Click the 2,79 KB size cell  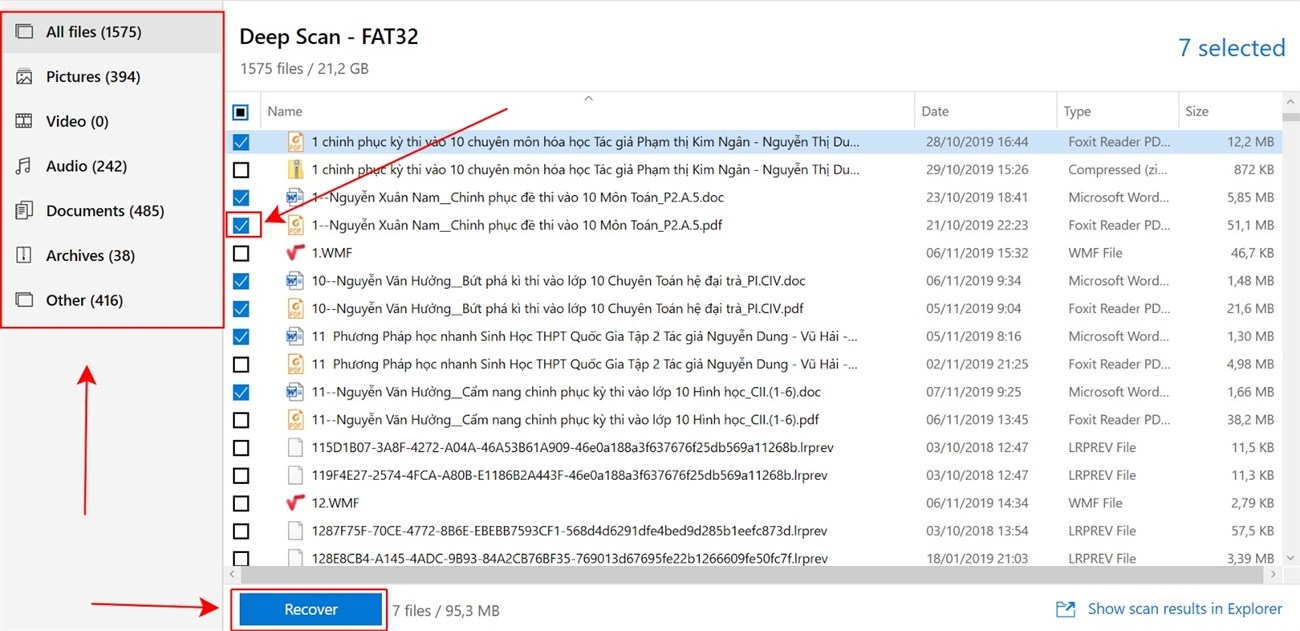coord(1252,503)
